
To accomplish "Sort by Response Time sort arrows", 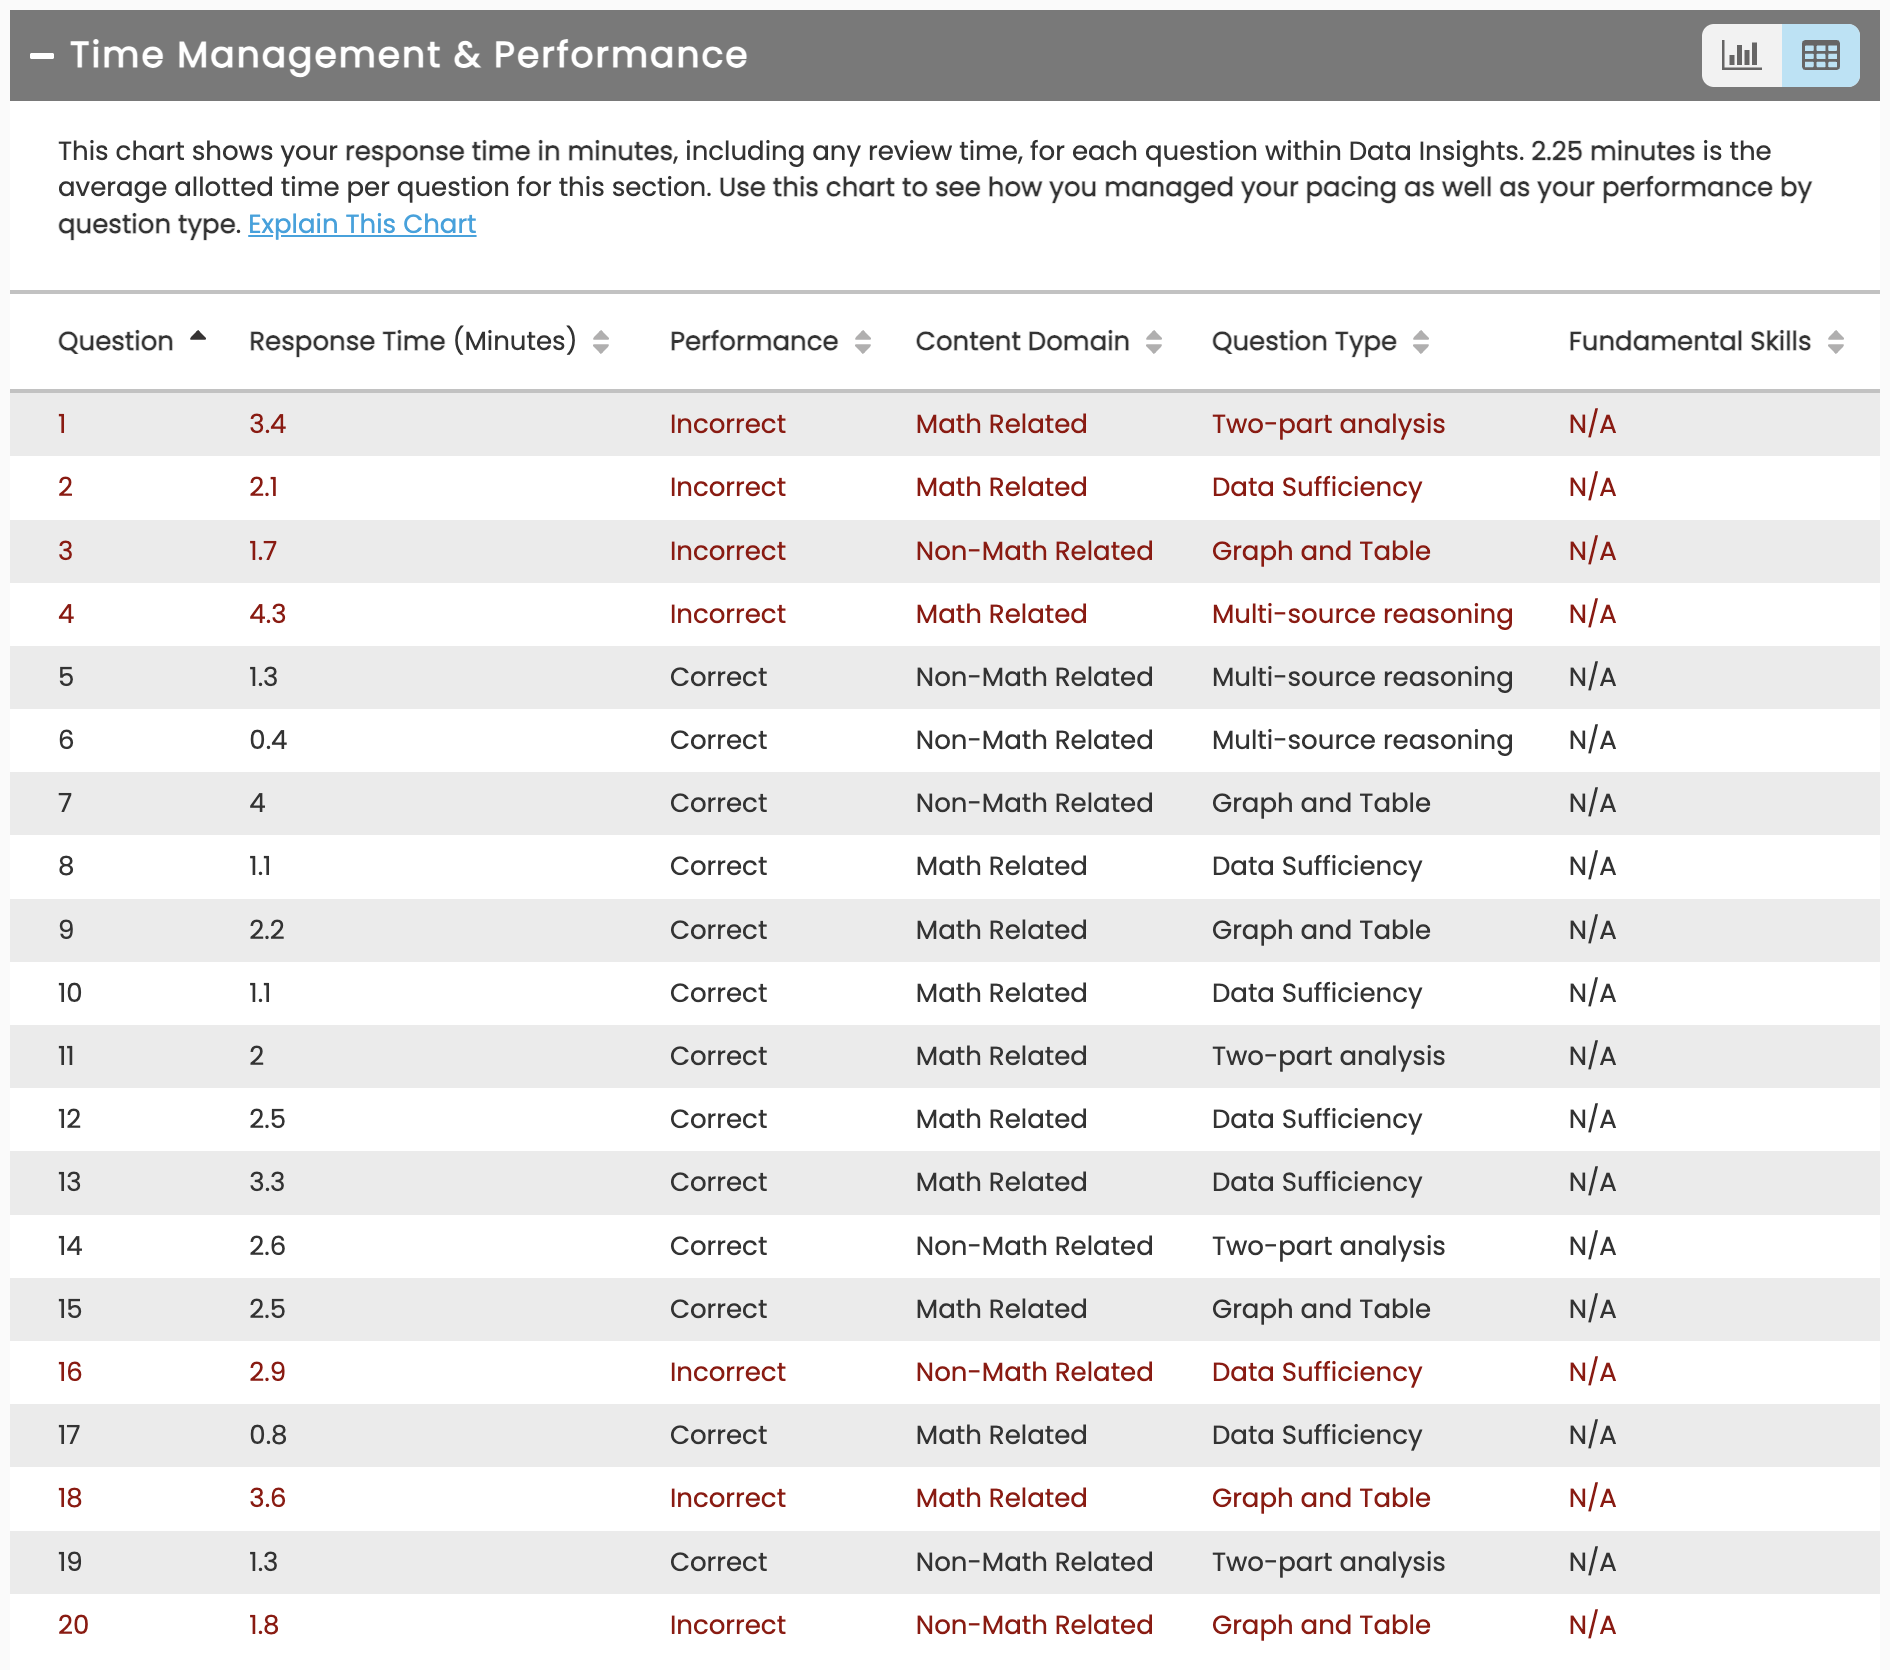I will pos(601,342).
